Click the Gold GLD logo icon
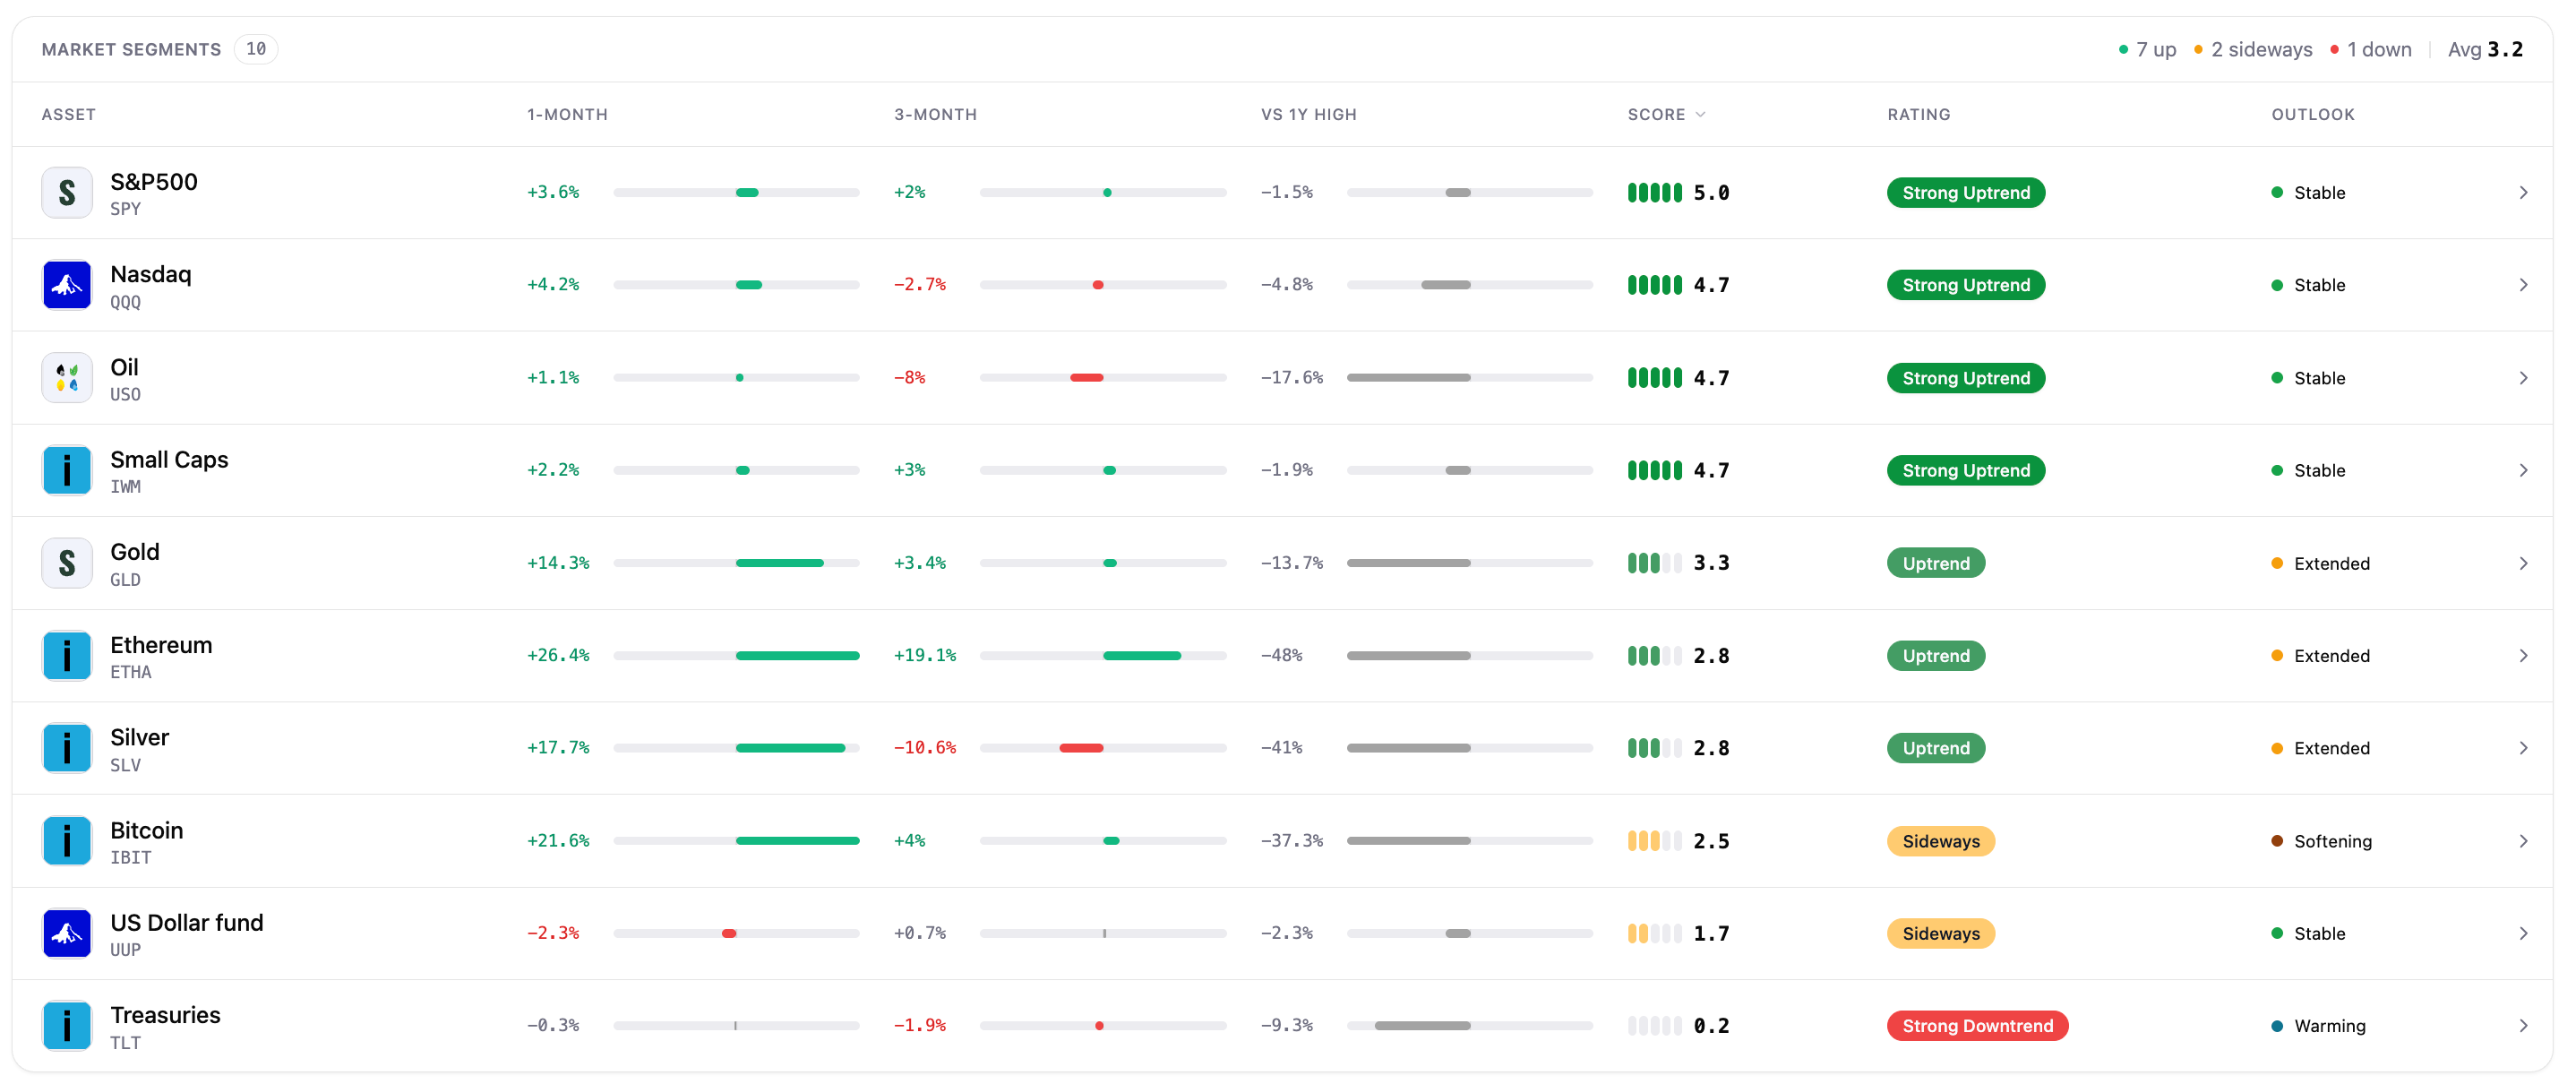This screenshot has height=1084, width=2576. pyautogui.click(x=67, y=563)
